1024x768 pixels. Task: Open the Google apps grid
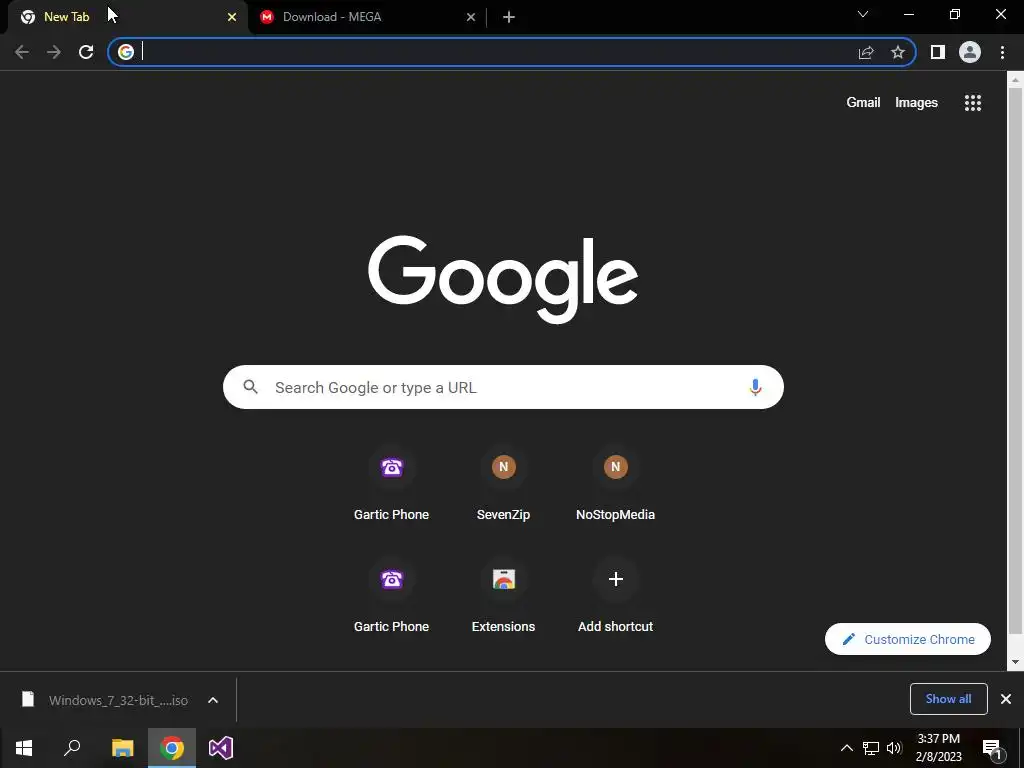tap(973, 103)
